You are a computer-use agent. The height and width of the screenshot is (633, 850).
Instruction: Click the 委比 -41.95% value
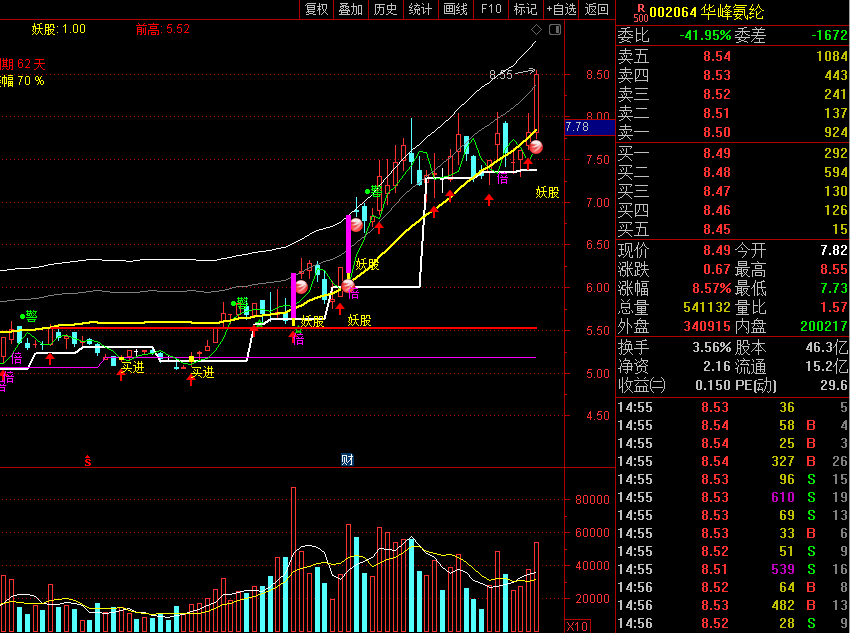[705, 35]
